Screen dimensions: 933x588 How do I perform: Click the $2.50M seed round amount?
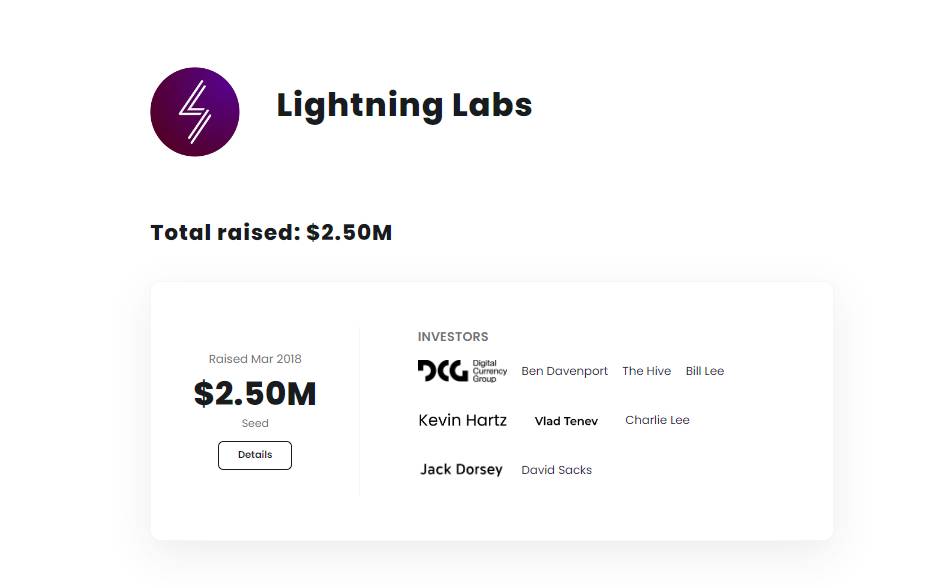255,393
